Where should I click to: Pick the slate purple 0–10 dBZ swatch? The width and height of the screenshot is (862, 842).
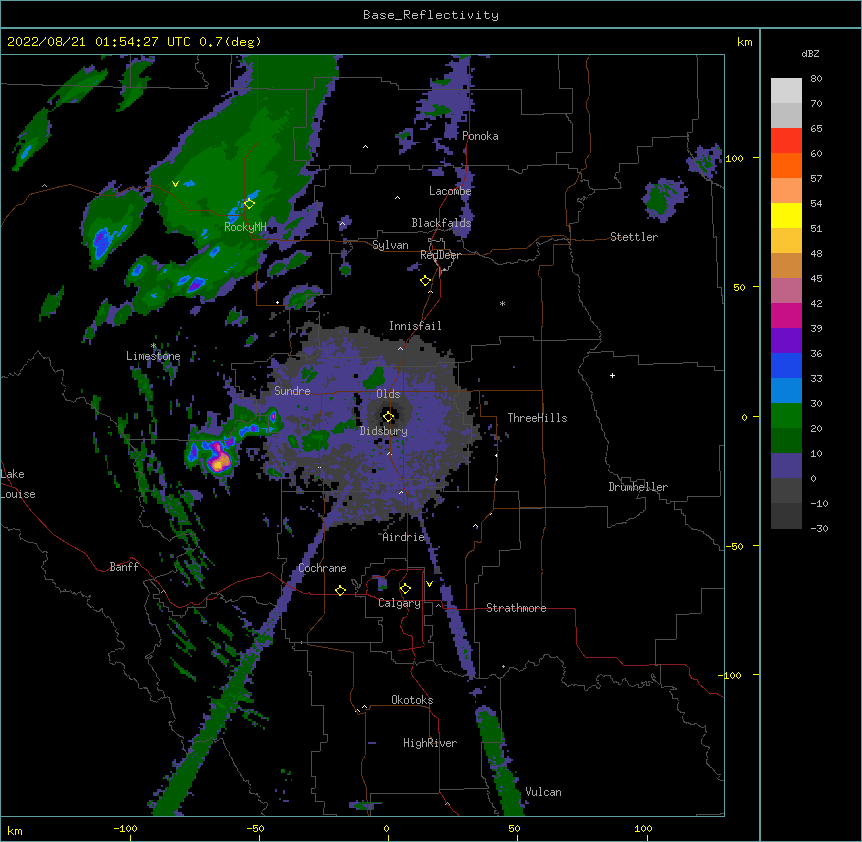tap(786, 466)
